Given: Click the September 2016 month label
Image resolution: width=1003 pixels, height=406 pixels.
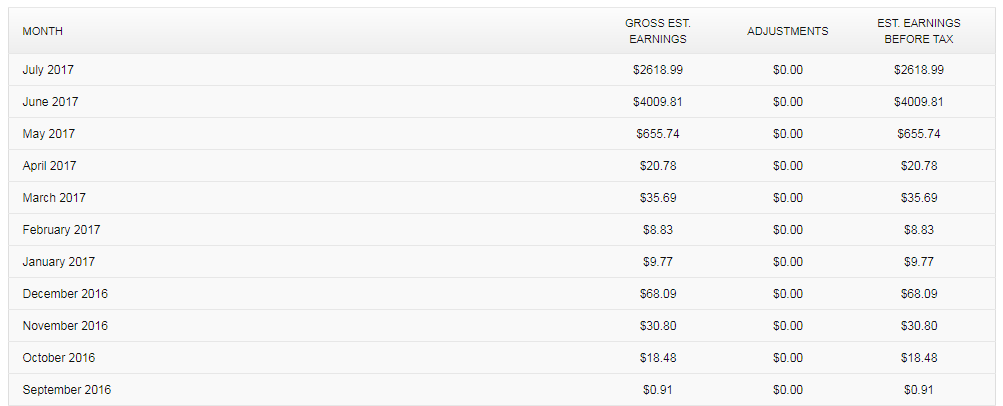Looking at the screenshot, I should tap(67, 389).
